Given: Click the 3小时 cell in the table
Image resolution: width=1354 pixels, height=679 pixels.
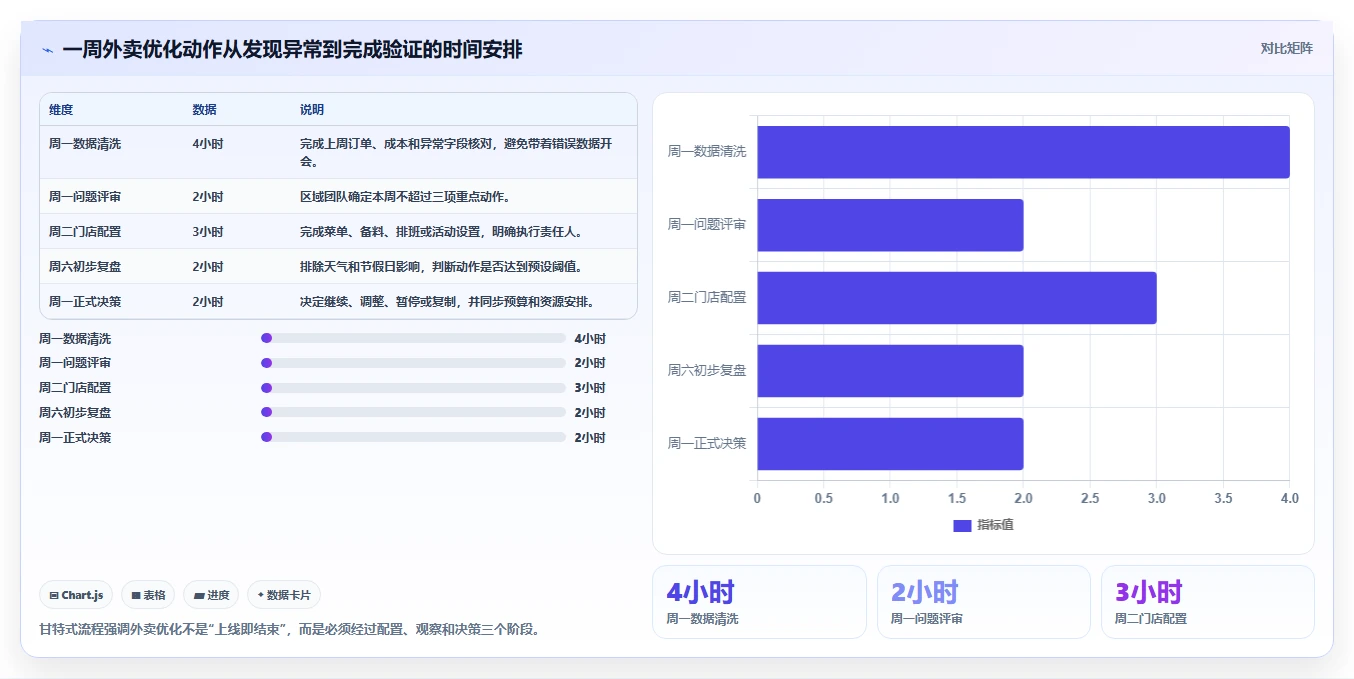Looking at the screenshot, I should tap(208, 231).
